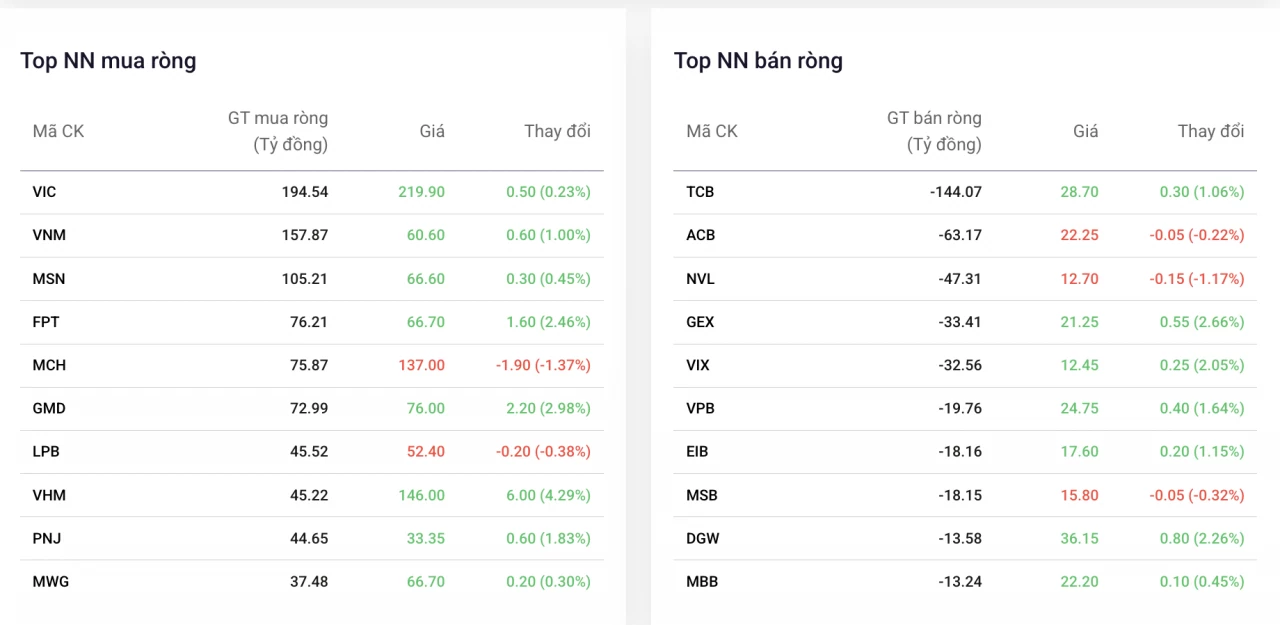The image size is (1280, 625).
Task: Open GEX stock details
Action: (700, 322)
